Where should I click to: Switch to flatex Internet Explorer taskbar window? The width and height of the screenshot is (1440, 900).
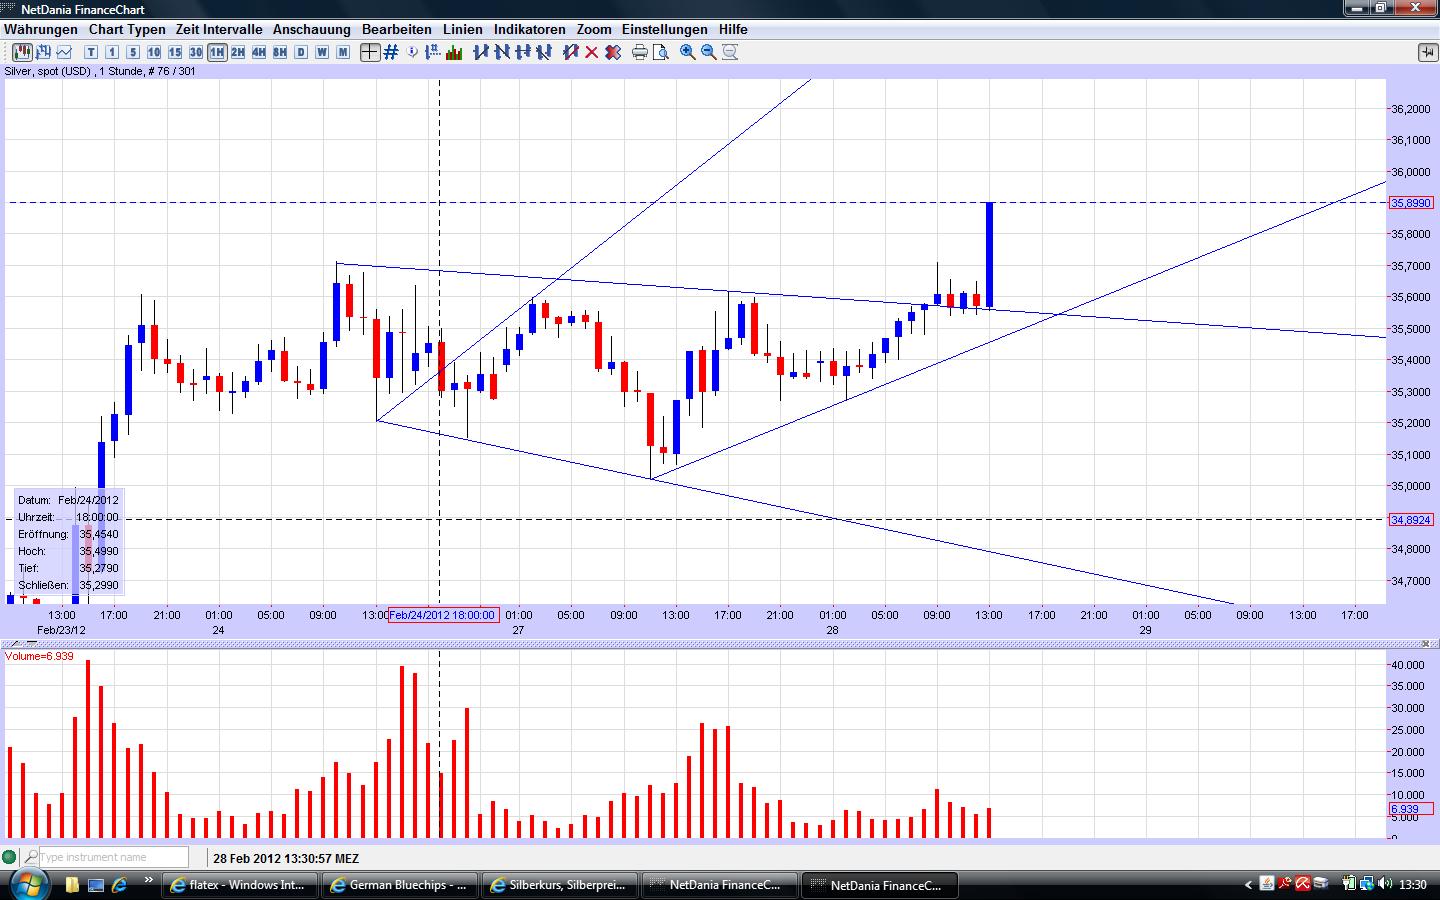240,885
